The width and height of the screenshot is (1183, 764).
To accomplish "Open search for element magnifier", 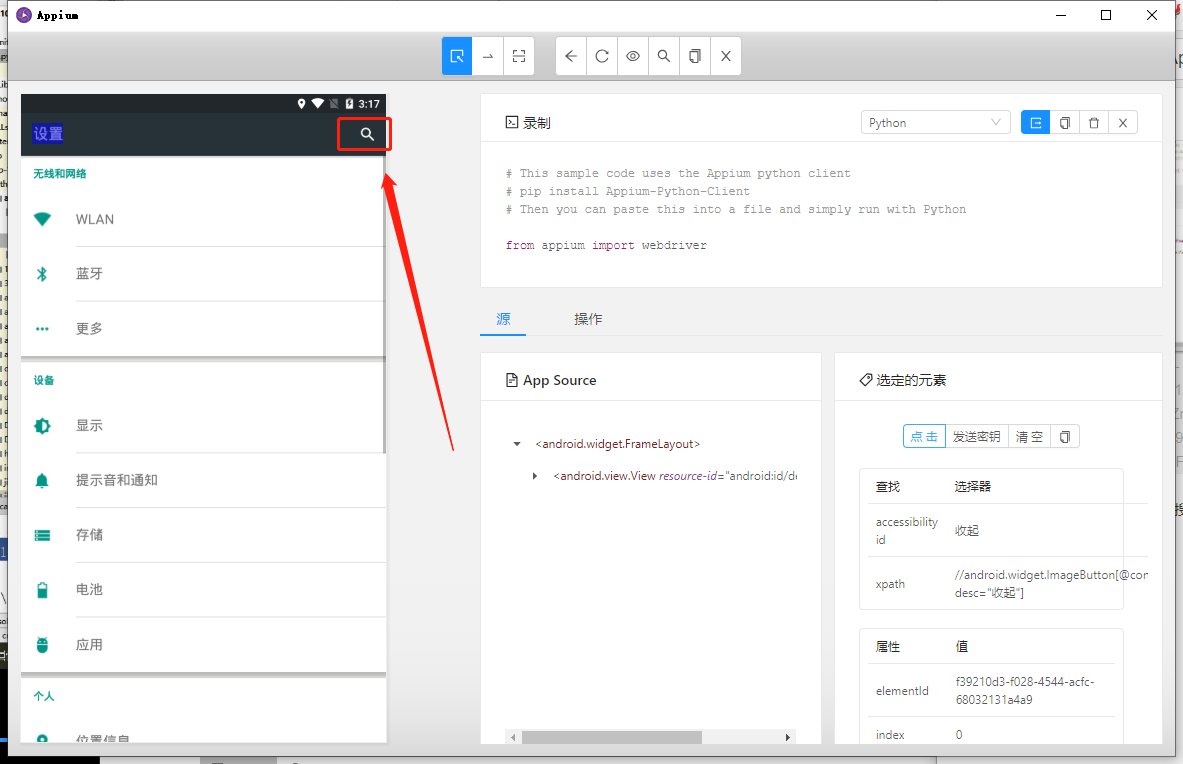I will (664, 56).
